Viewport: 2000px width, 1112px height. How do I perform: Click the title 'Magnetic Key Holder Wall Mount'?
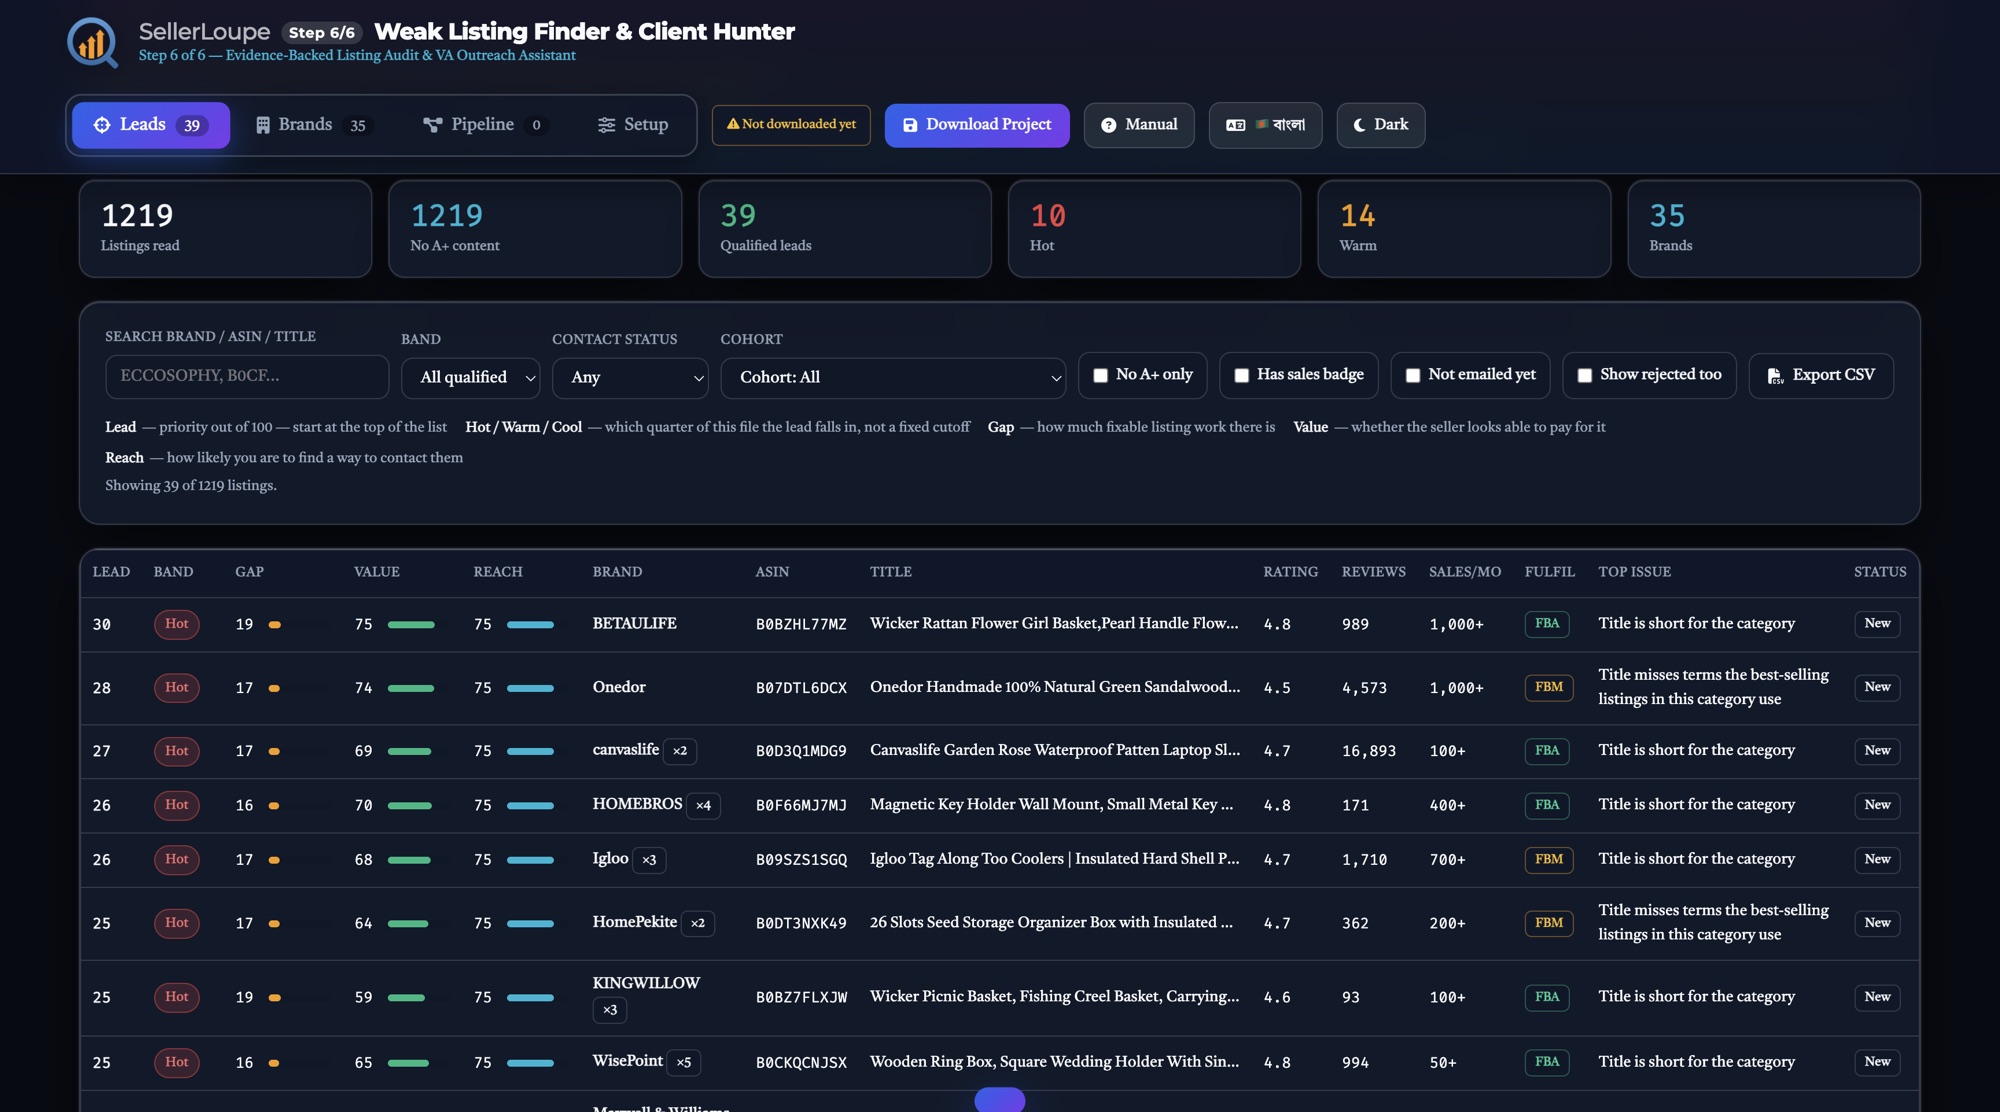pos(1051,805)
